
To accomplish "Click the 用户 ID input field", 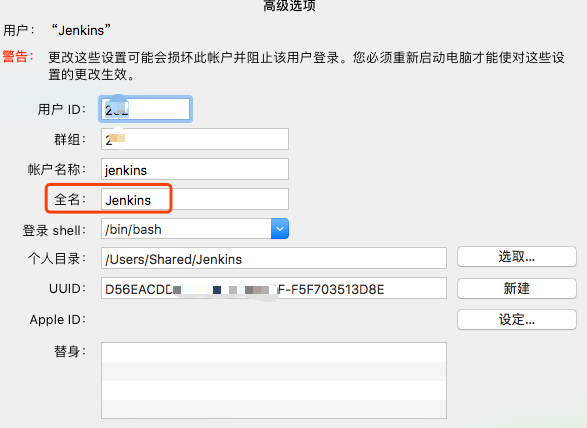I will click(146, 109).
